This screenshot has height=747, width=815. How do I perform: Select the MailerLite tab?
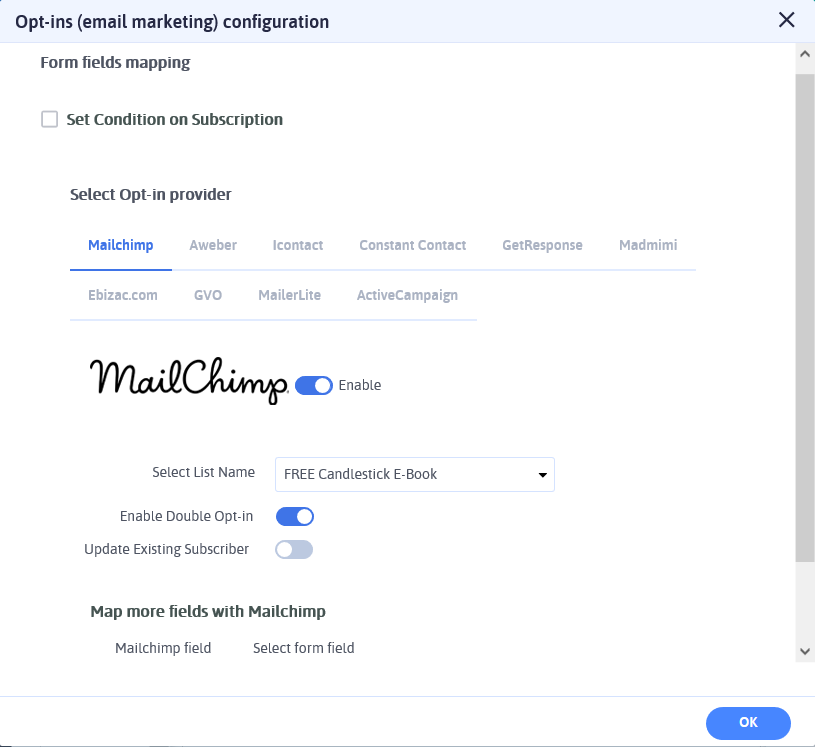tap(289, 295)
